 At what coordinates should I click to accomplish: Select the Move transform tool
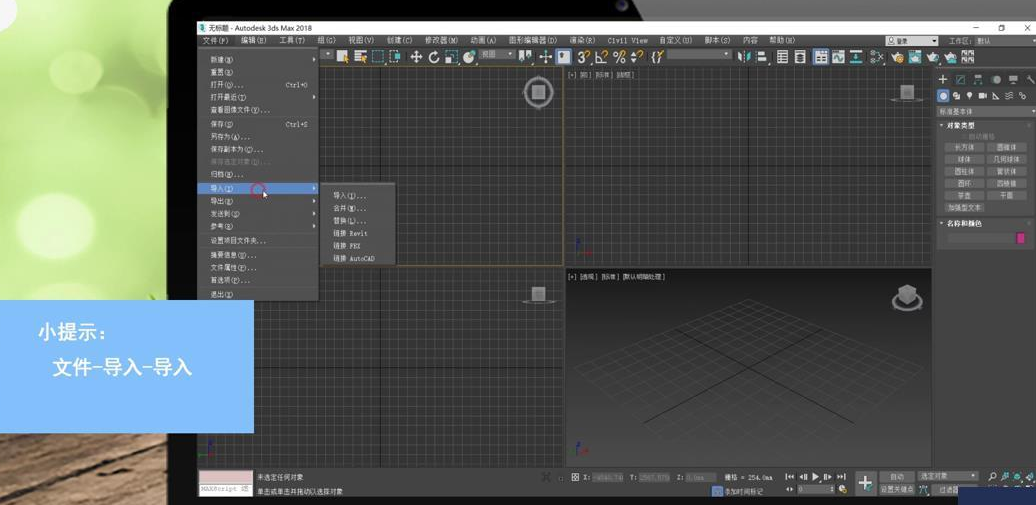tap(416, 57)
